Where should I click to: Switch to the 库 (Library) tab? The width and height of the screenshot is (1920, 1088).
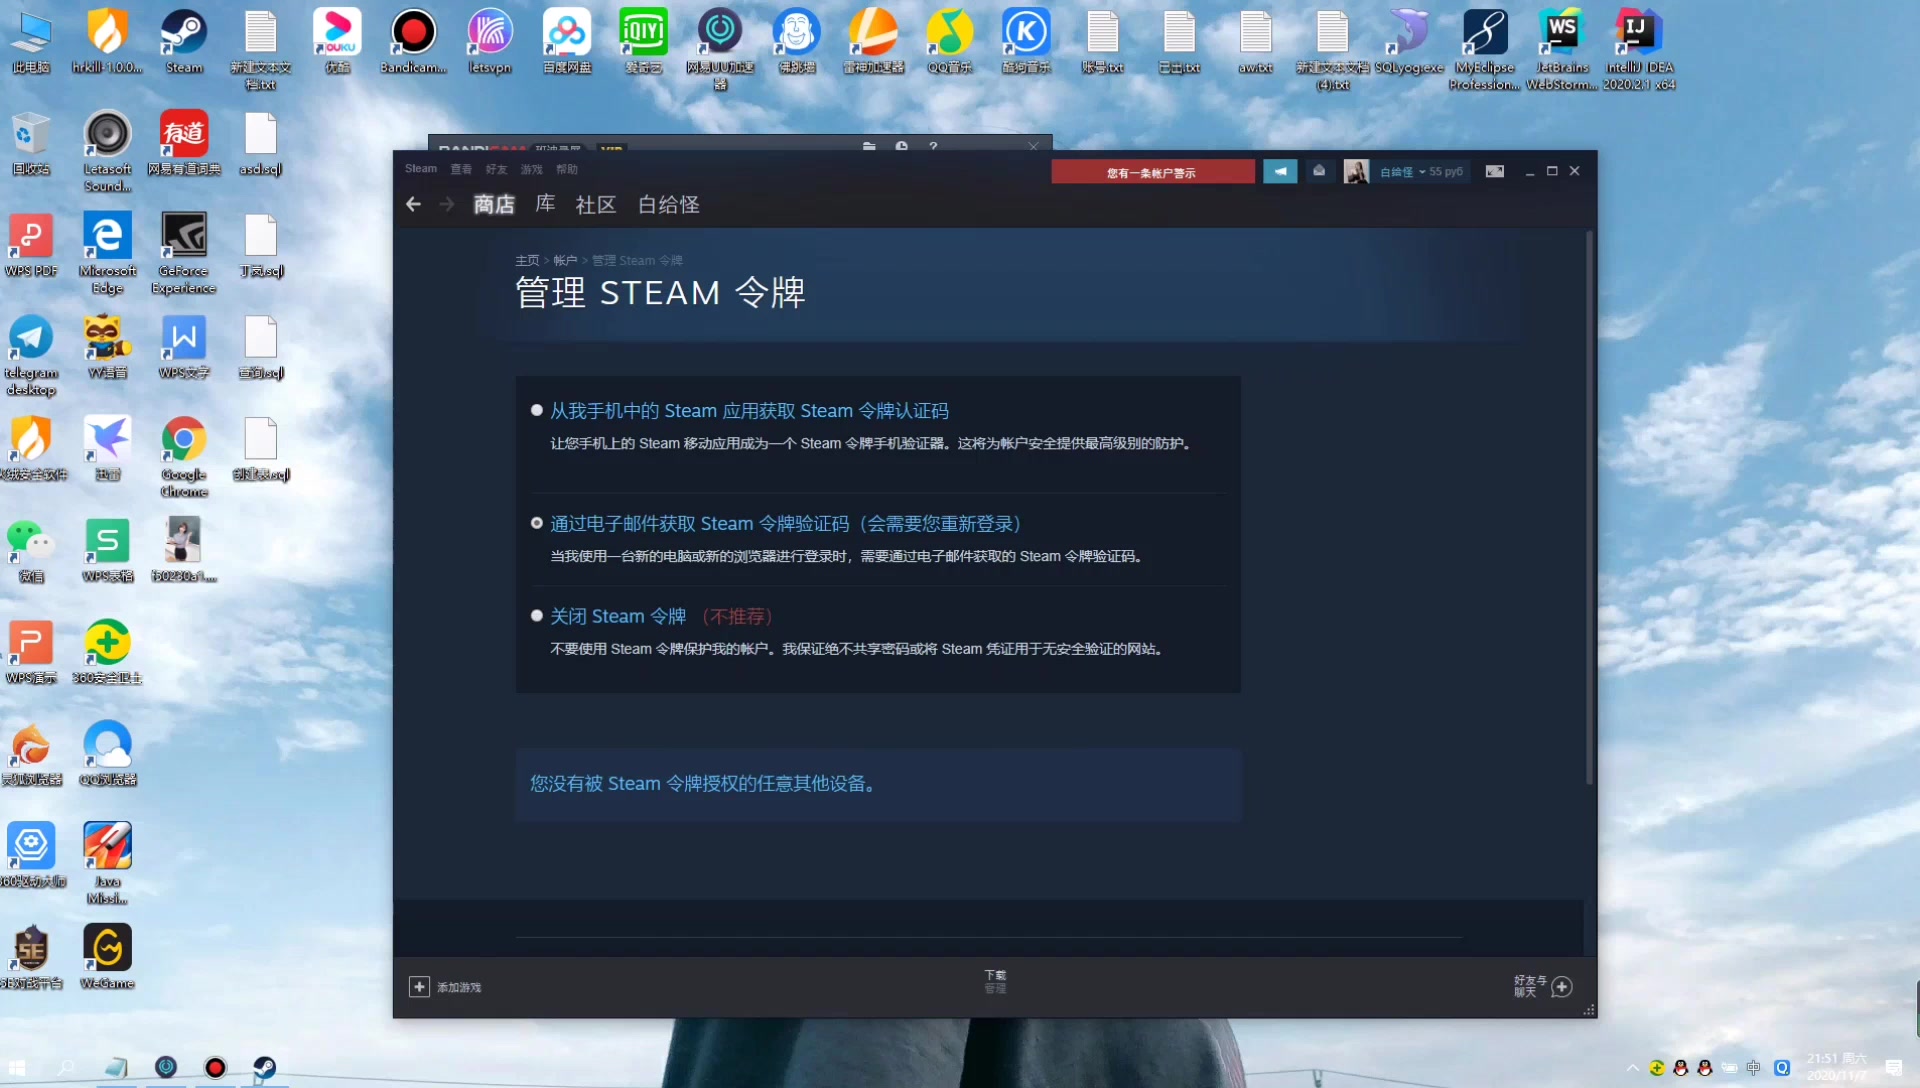[545, 204]
